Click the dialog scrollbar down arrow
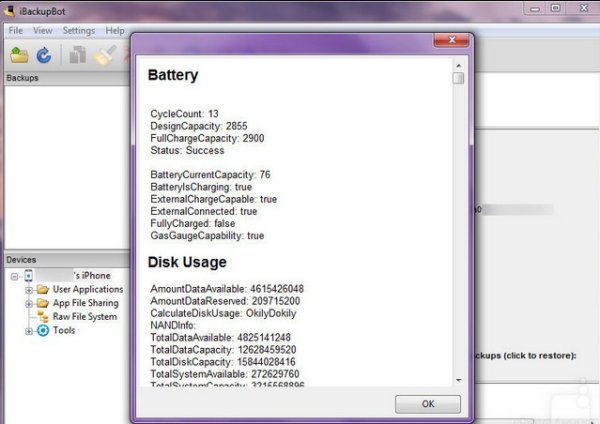The width and height of the screenshot is (600, 424). coord(458,380)
